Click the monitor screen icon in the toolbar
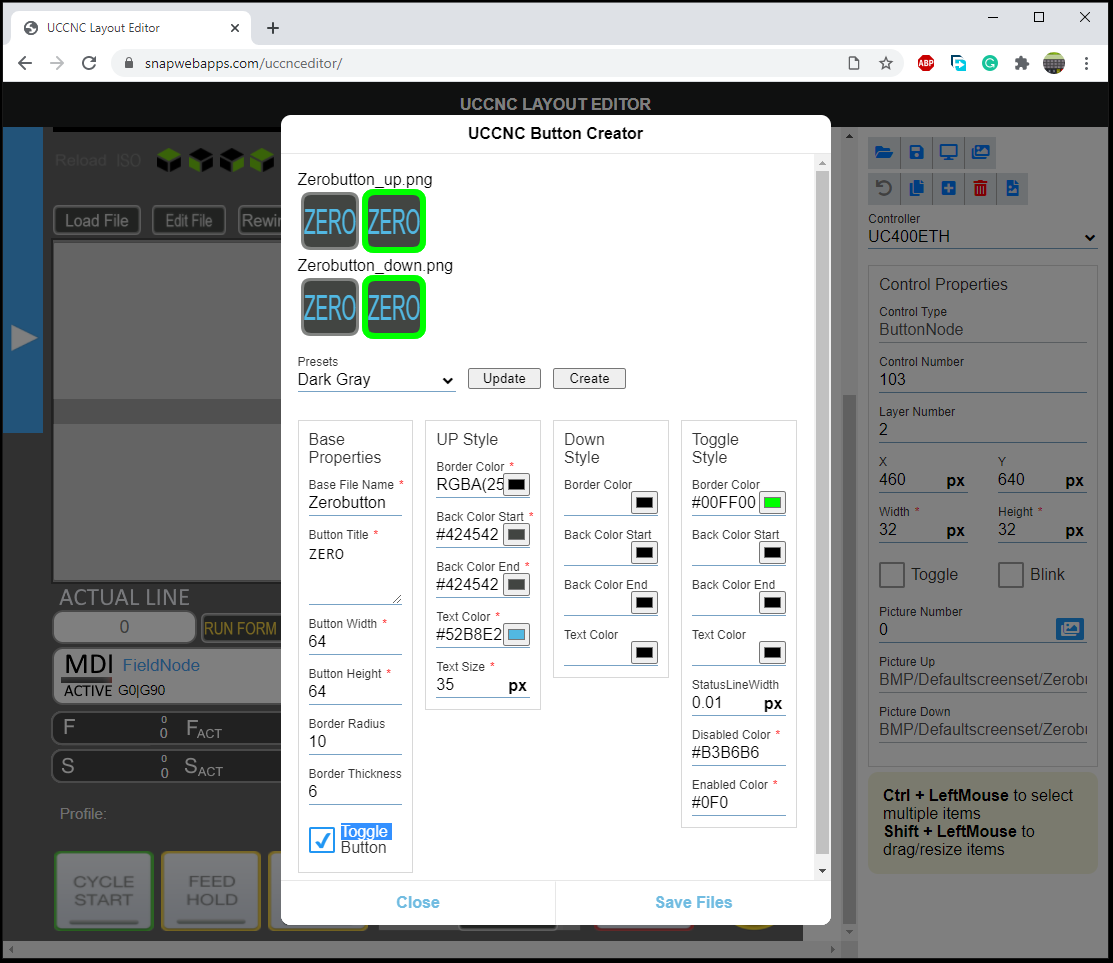Viewport: 1113px width, 963px height. click(948, 153)
